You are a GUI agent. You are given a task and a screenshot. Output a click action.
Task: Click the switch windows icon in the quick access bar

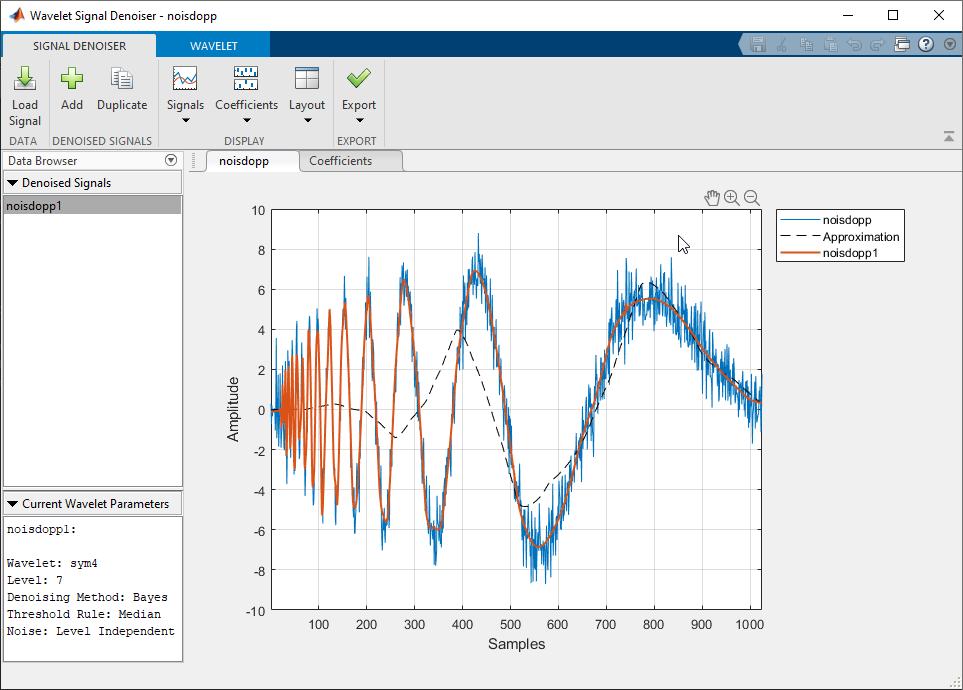click(x=902, y=44)
